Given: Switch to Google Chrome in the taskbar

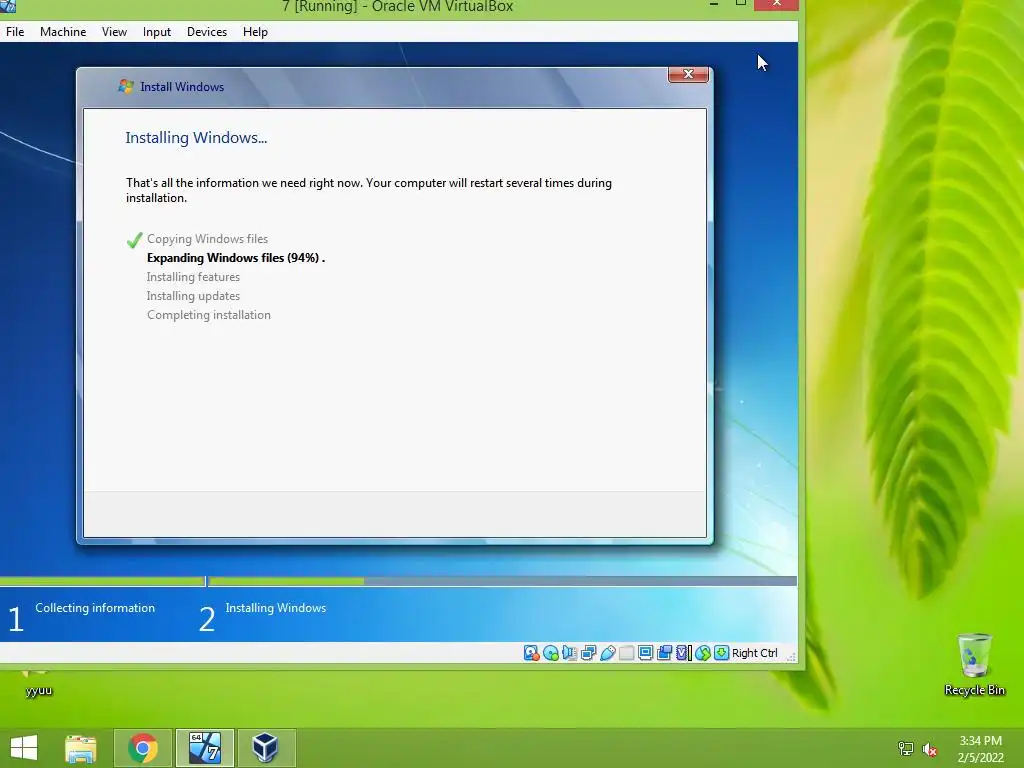Looking at the screenshot, I should click(x=143, y=748).
